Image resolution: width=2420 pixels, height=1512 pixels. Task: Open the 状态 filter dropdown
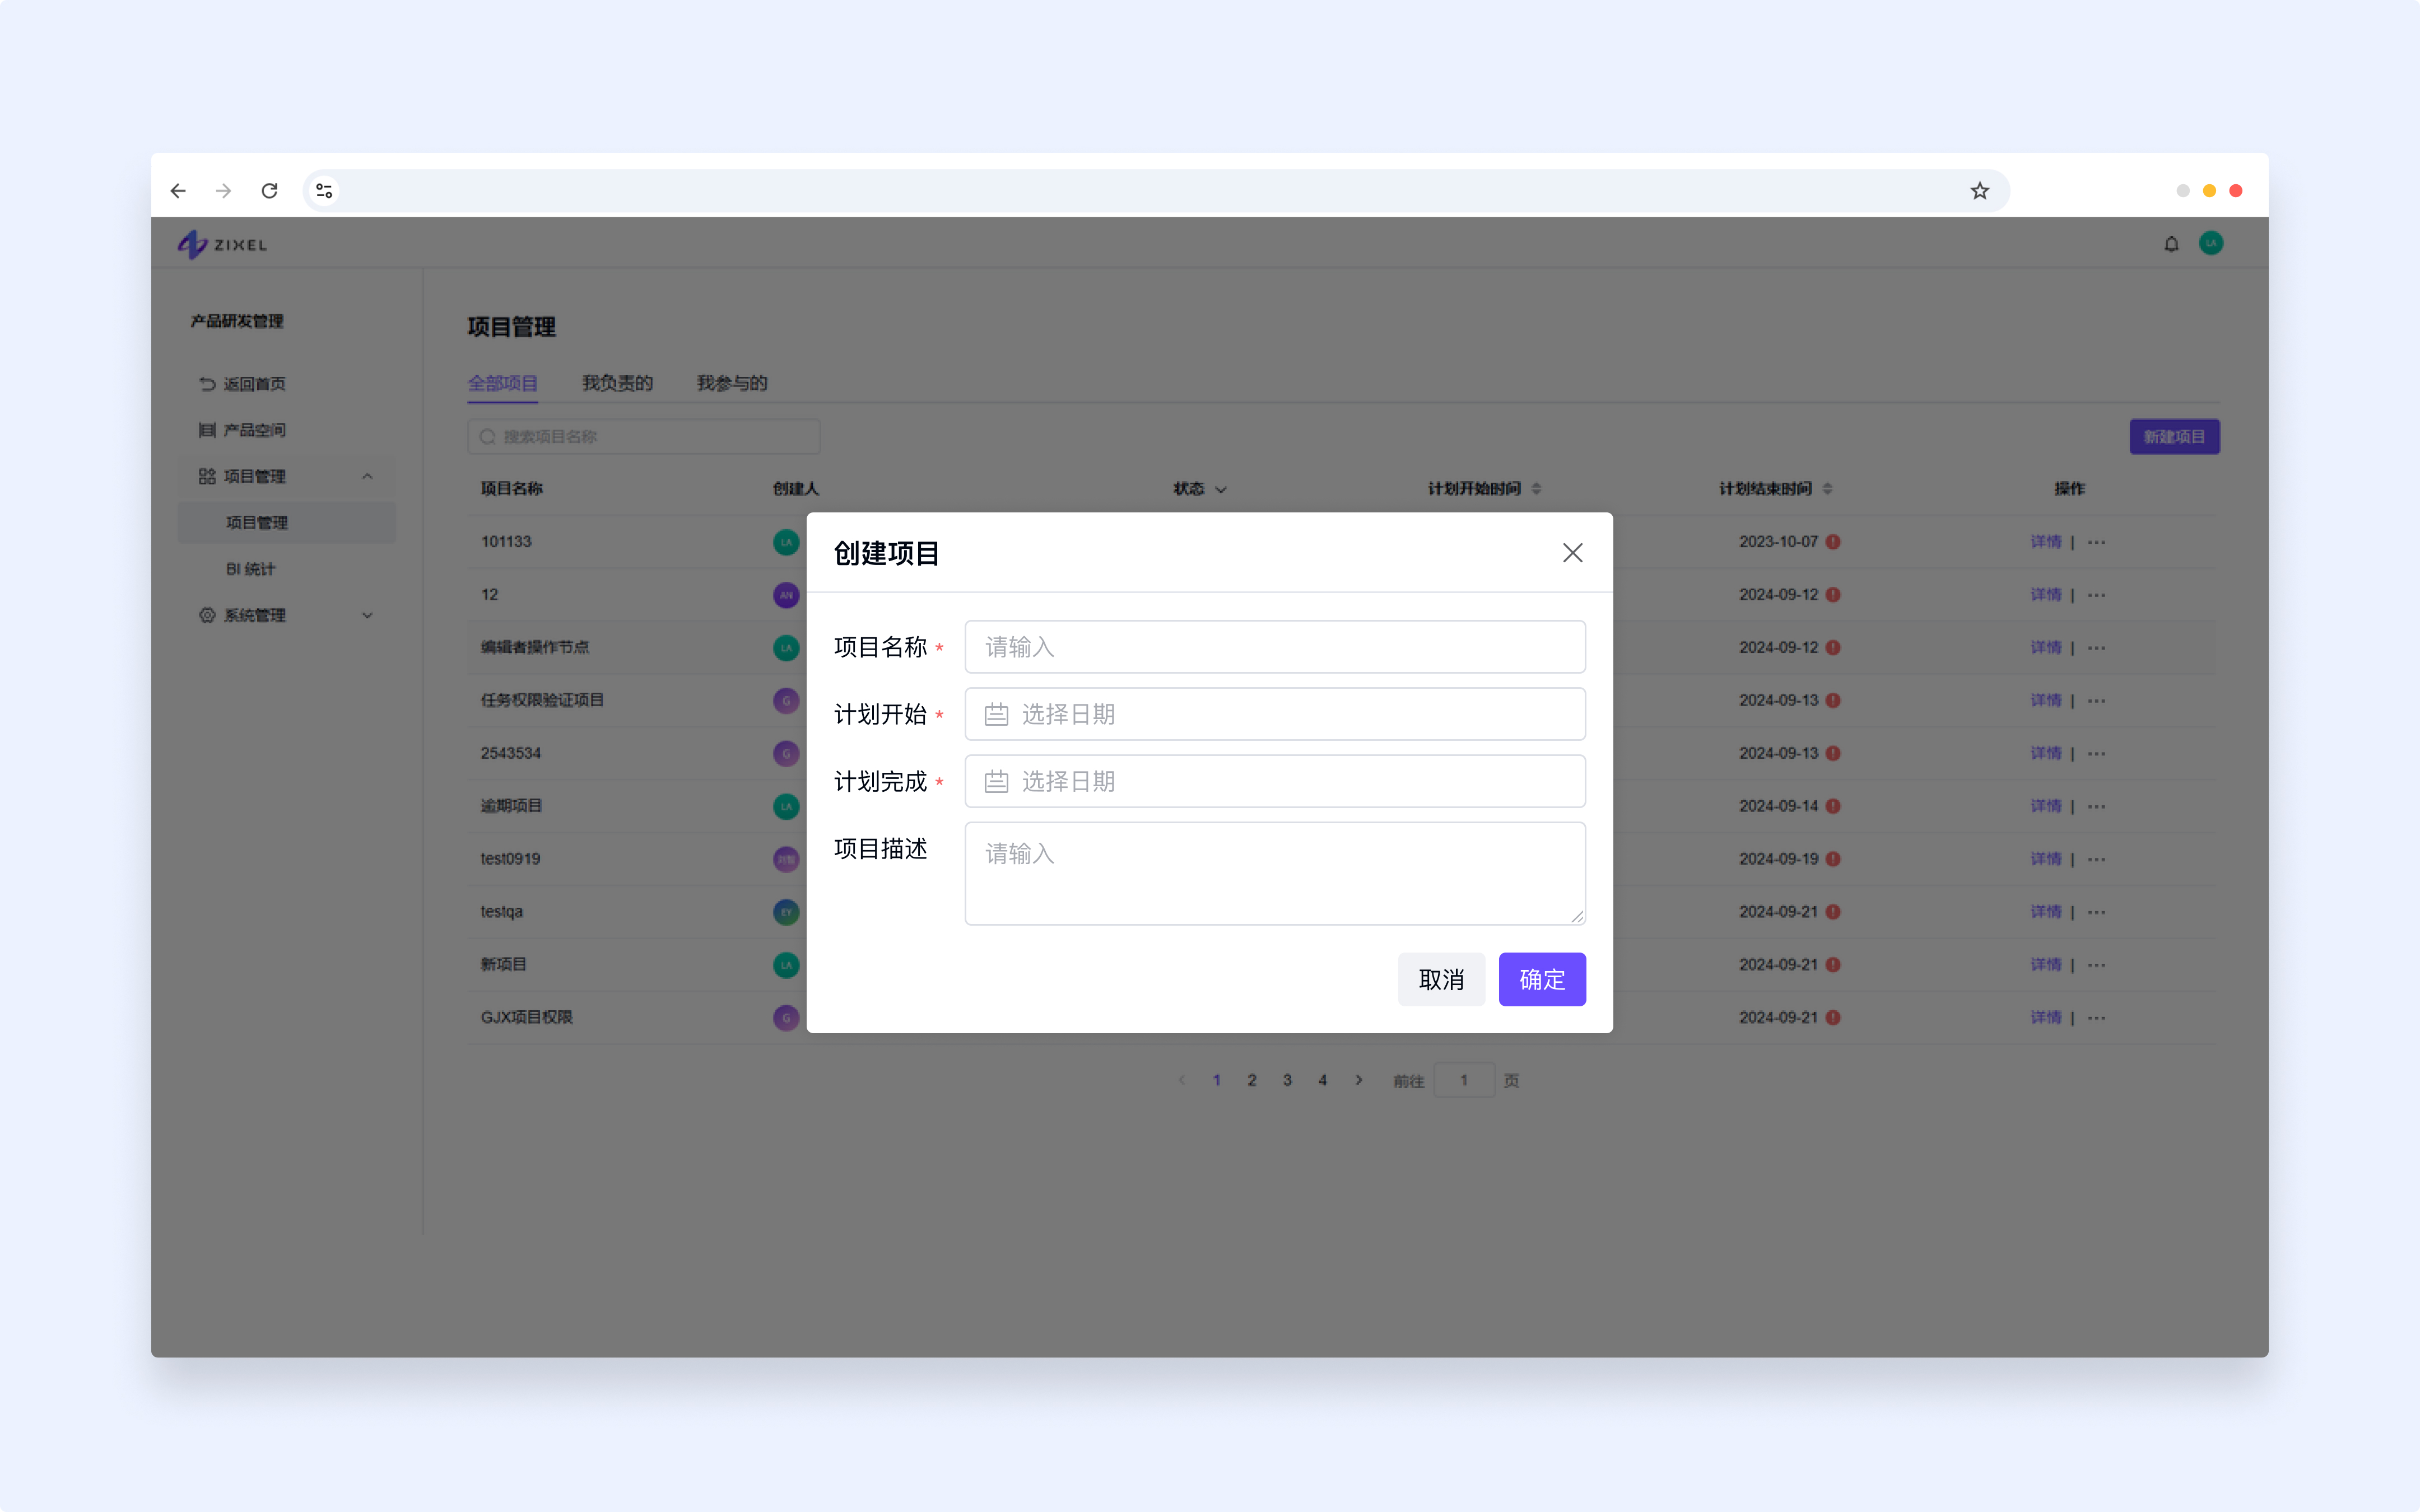[x=1199, y=489]
